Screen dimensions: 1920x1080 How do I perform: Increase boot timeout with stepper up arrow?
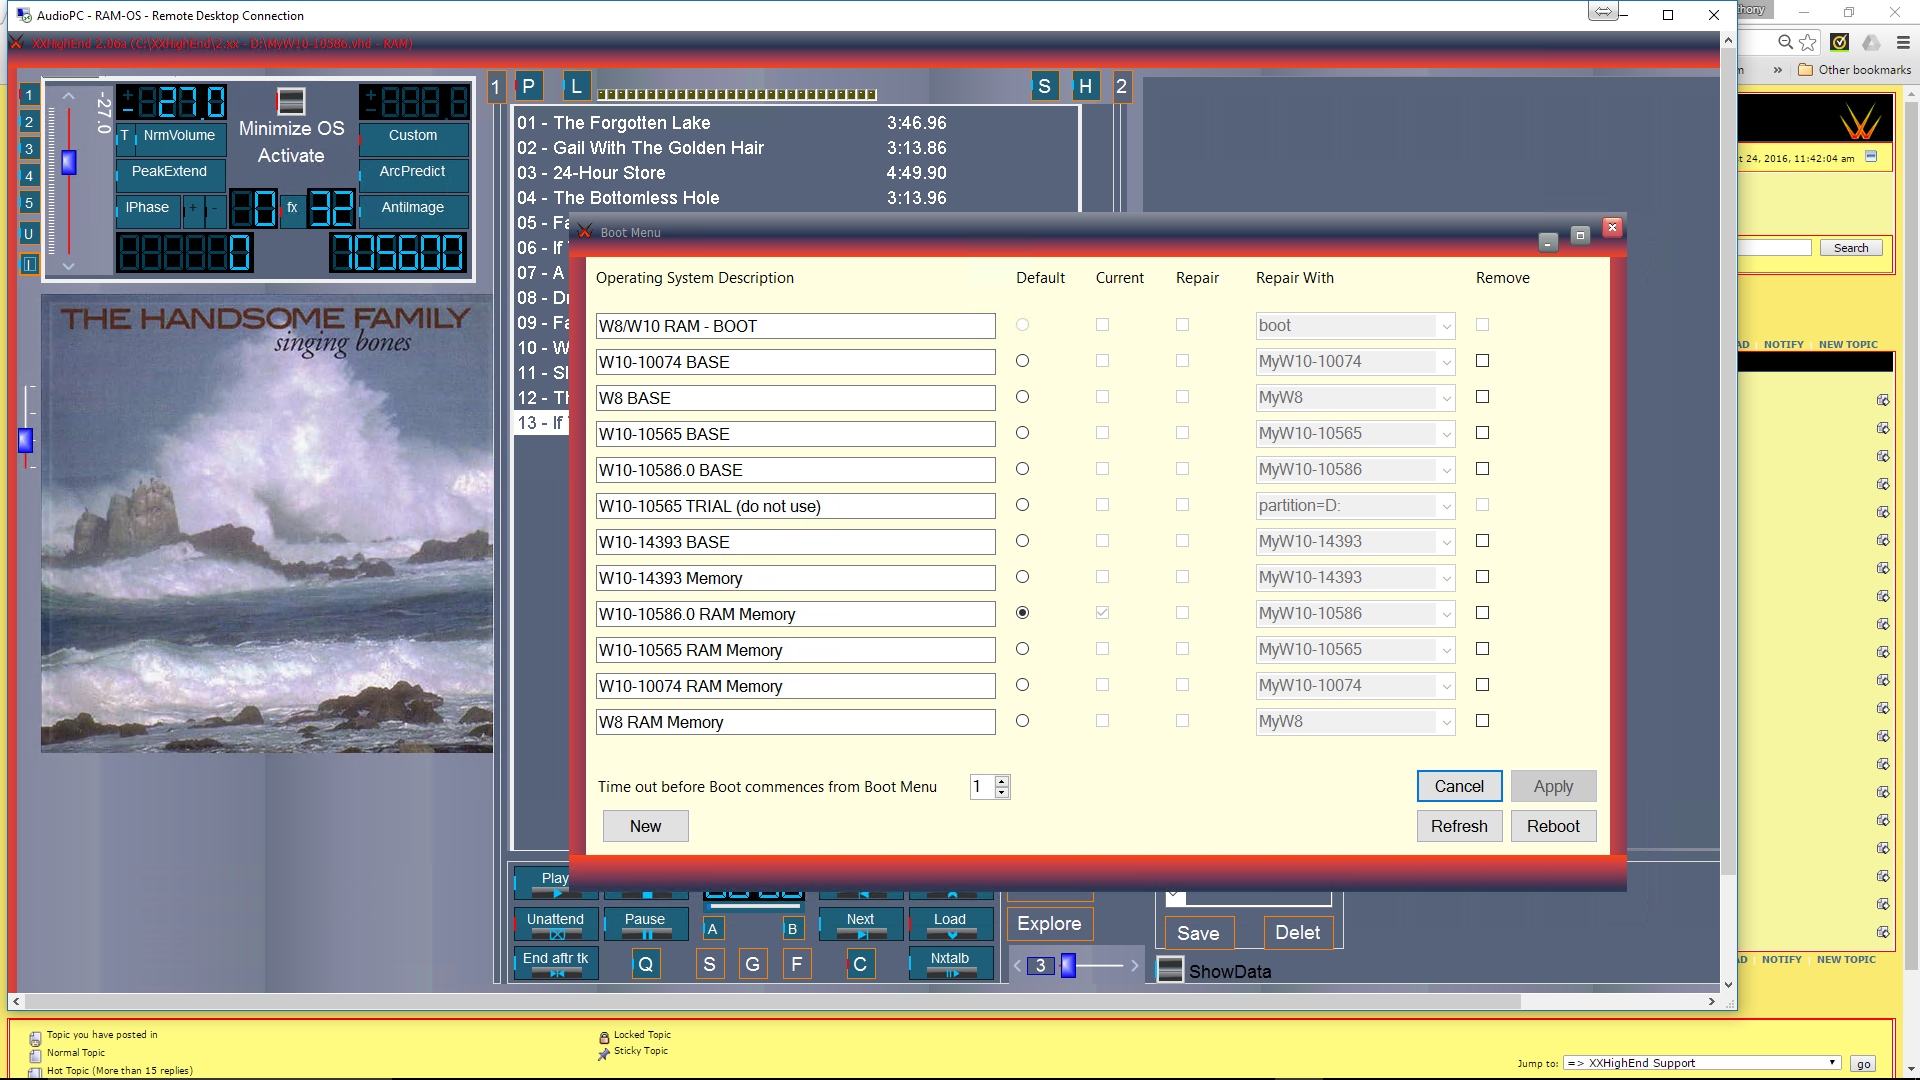(1002, 781)
